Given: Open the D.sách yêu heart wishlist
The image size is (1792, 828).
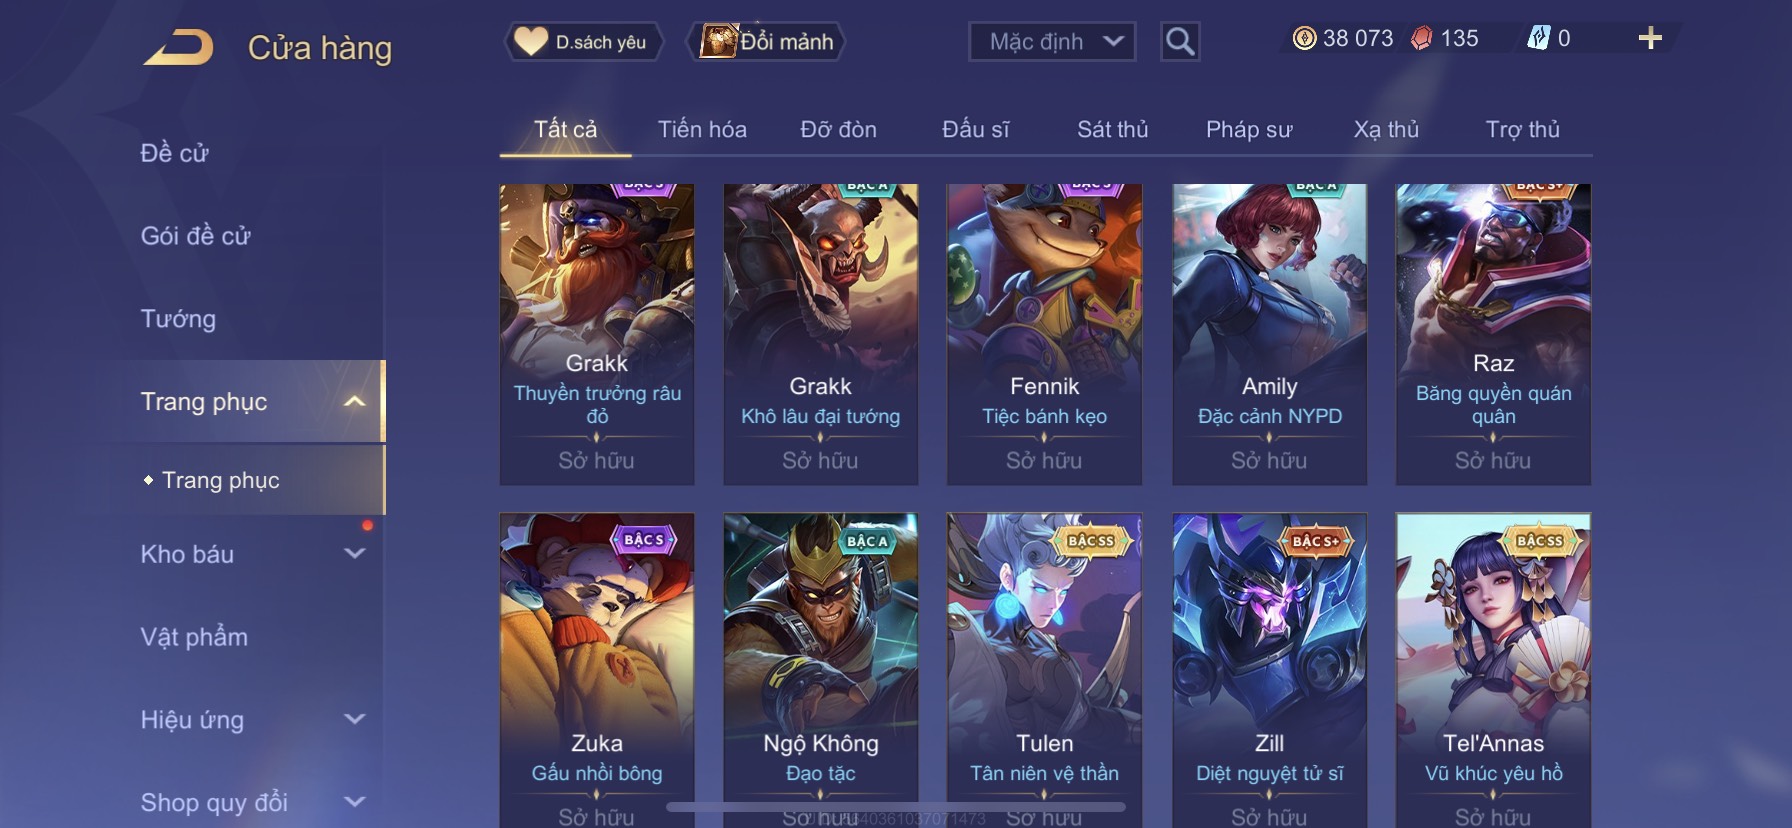Looking at the screenshot, I should (x=582, y=41).
